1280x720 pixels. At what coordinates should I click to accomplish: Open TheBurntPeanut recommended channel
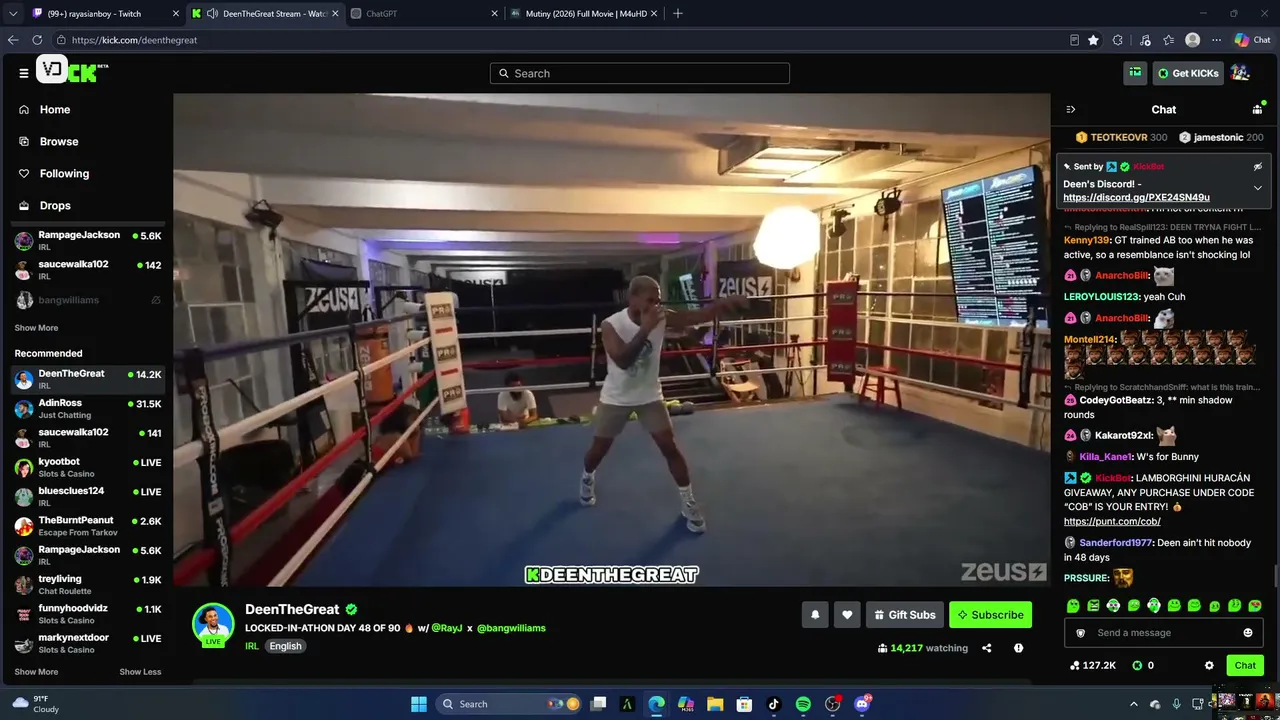(x=88, y=526)
